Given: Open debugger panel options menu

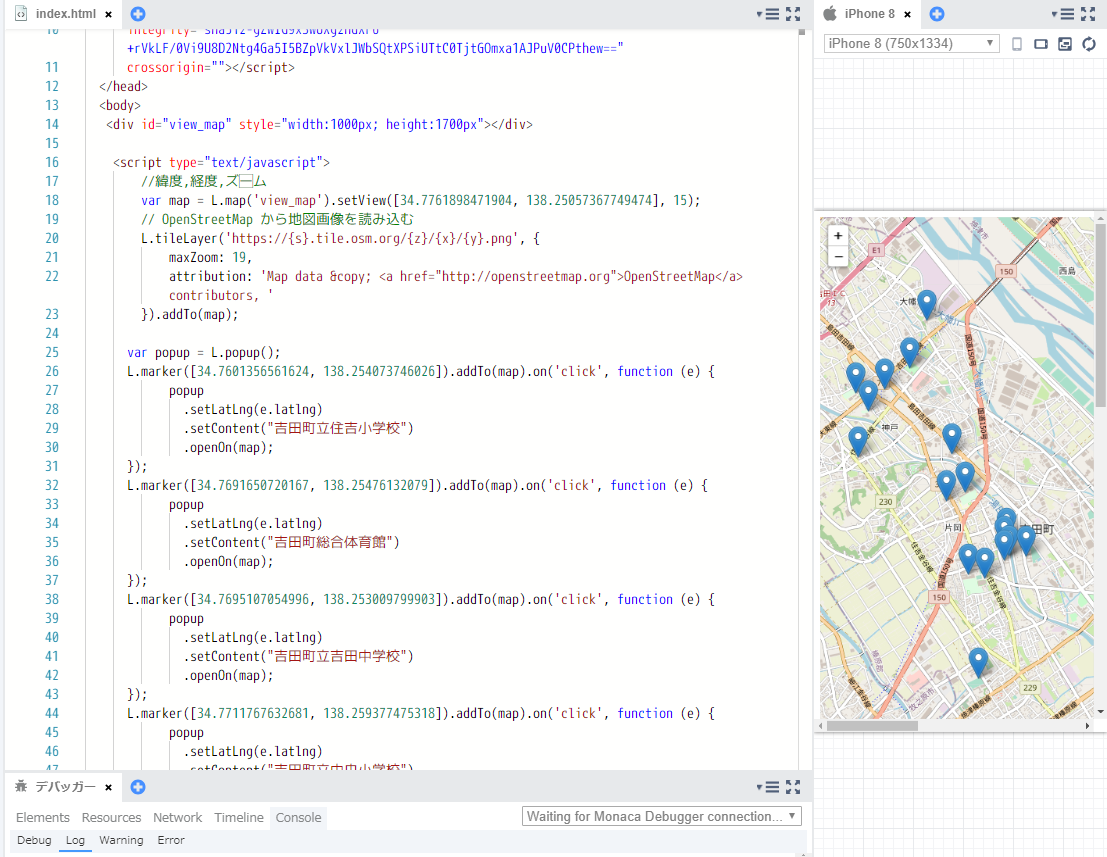Looking at the screenshot, I should (x=769, y=787).
